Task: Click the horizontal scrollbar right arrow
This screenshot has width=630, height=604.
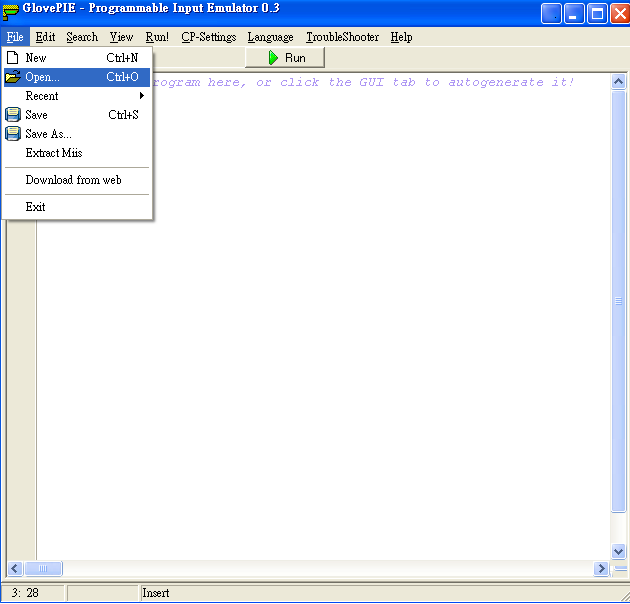Action: 601,569
